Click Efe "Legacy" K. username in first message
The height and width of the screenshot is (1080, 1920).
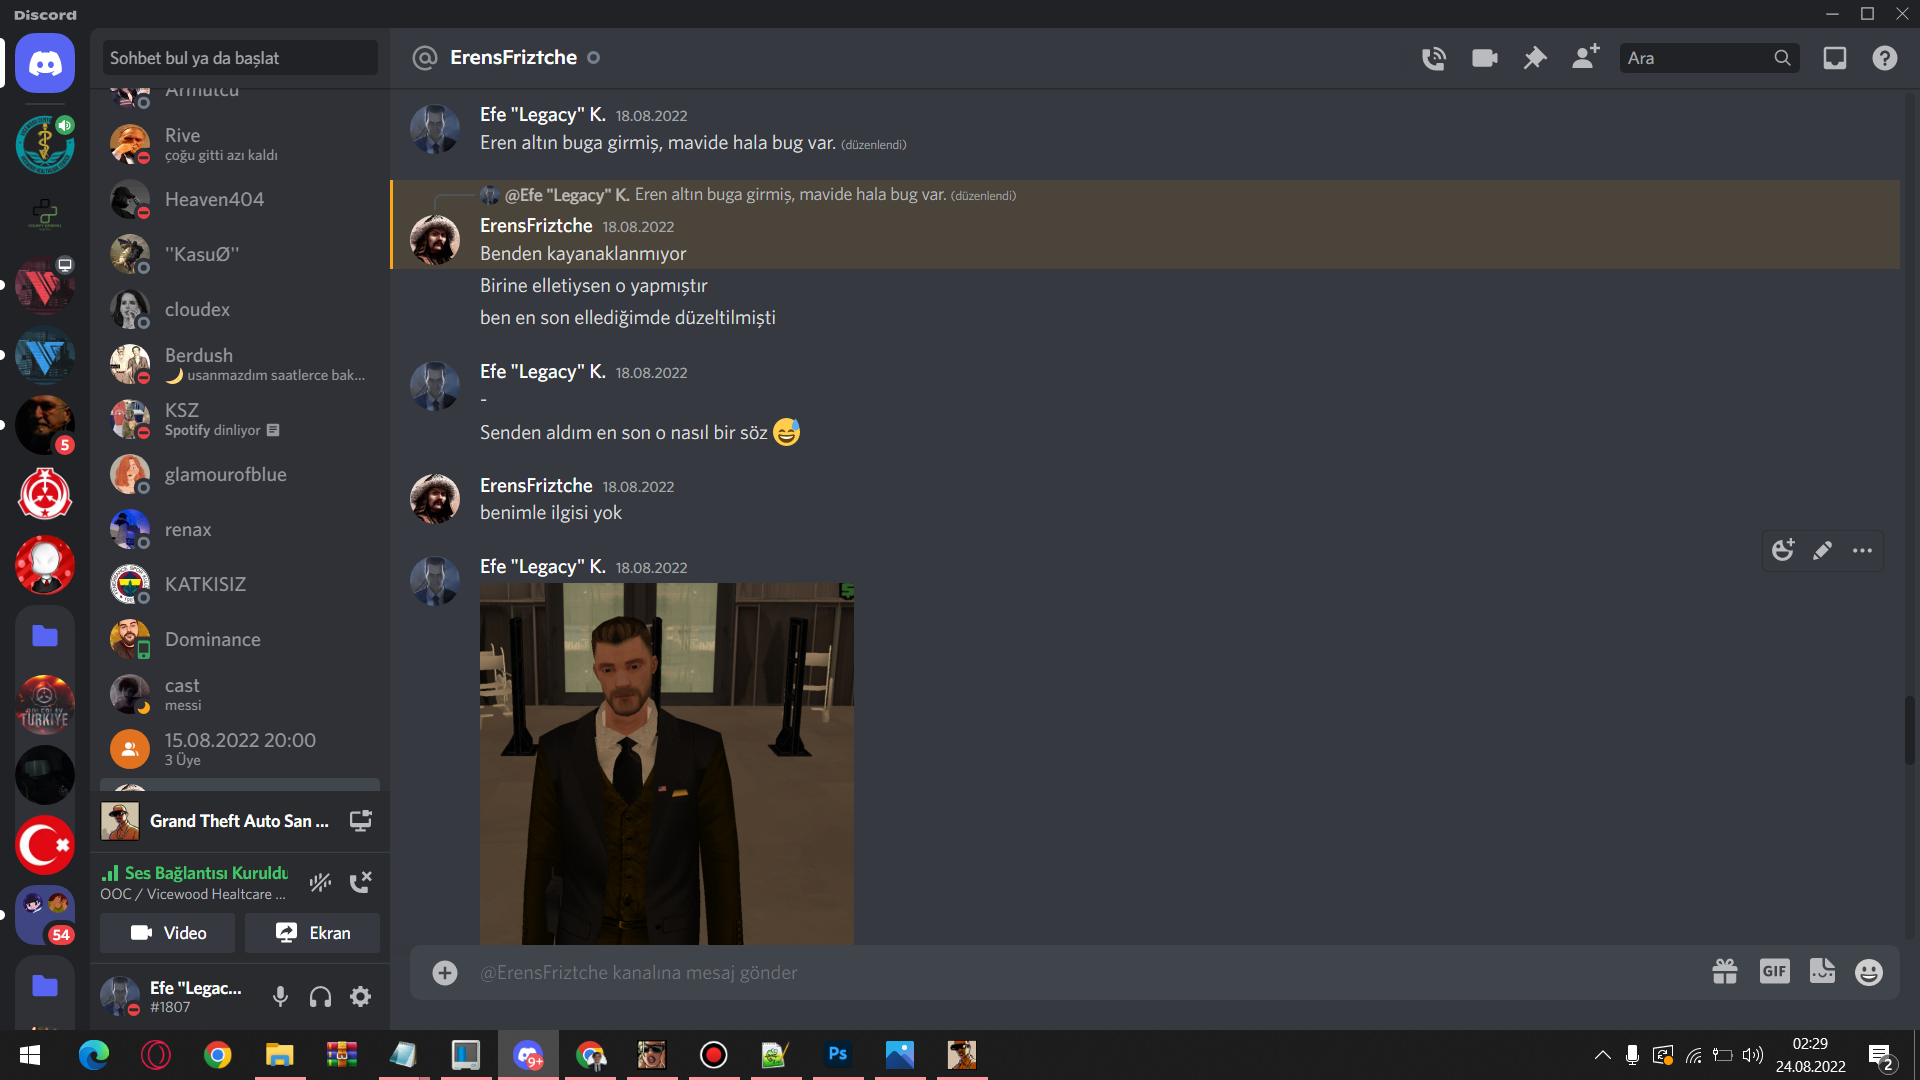[543, 115]
